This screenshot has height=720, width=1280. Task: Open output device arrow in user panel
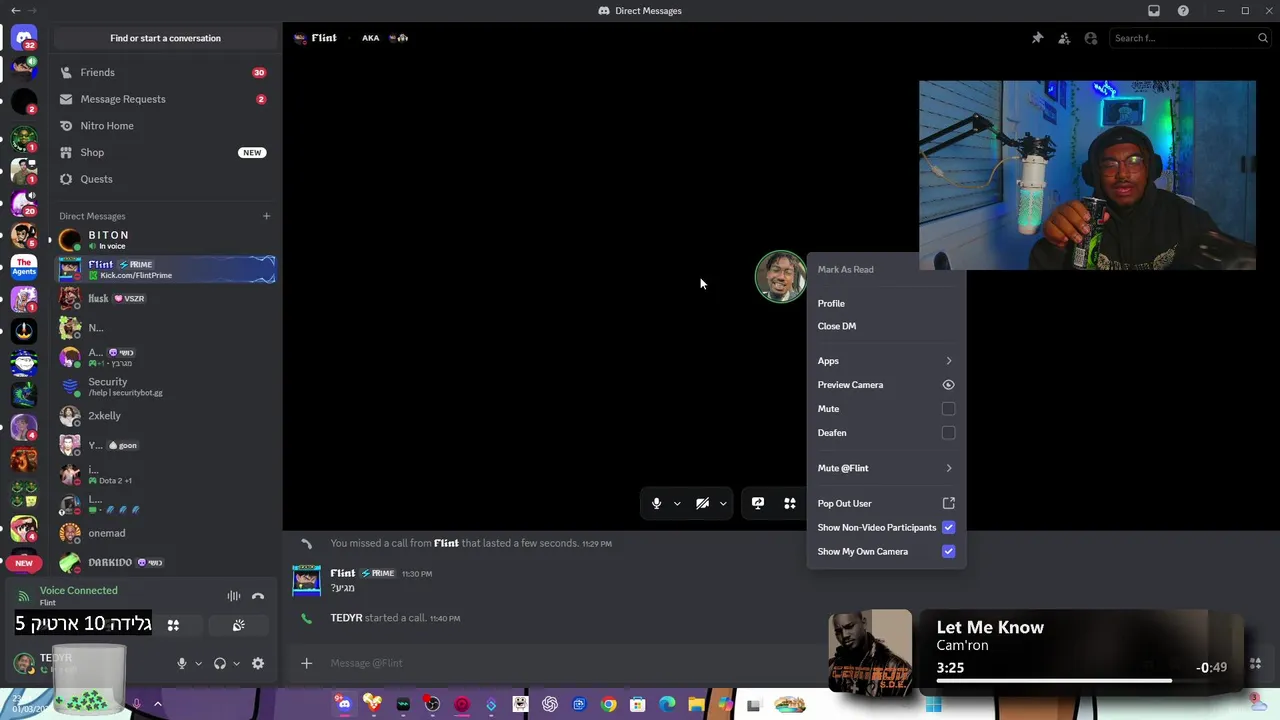point(236,663)
